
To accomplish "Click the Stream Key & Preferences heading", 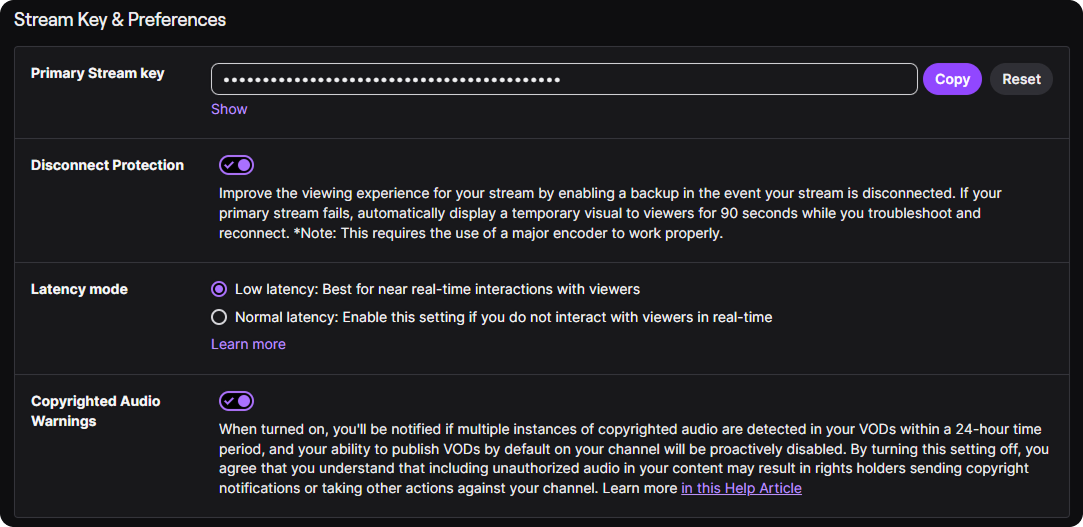I will [120, 20].
